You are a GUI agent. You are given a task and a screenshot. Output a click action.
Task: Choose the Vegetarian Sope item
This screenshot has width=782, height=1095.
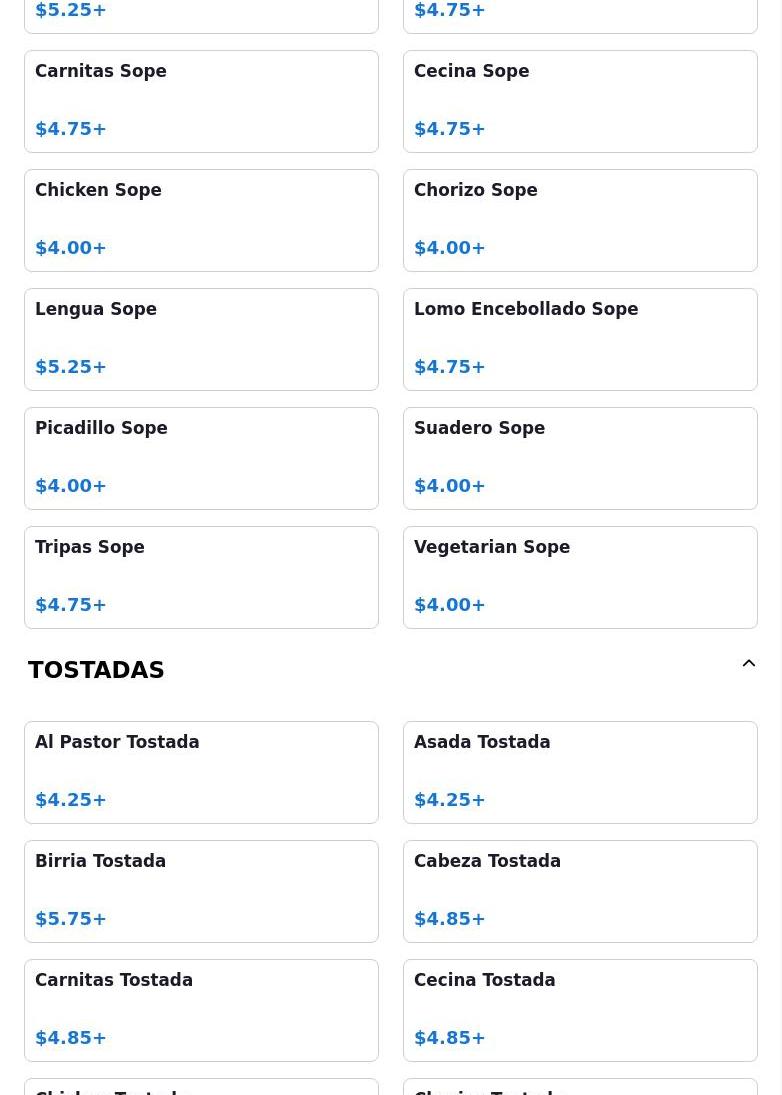pyautogui.click(x=580, y=578)
